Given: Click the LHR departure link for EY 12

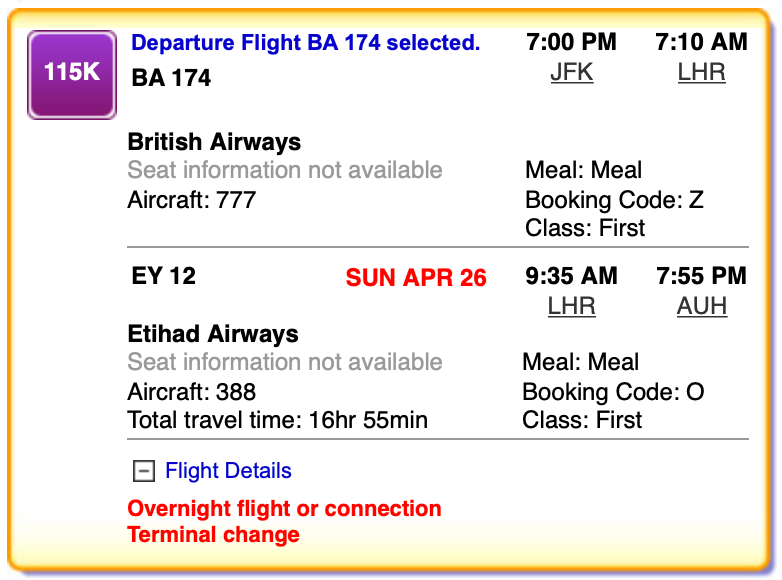Looking at the screenshot, I should tap(572, 306).
